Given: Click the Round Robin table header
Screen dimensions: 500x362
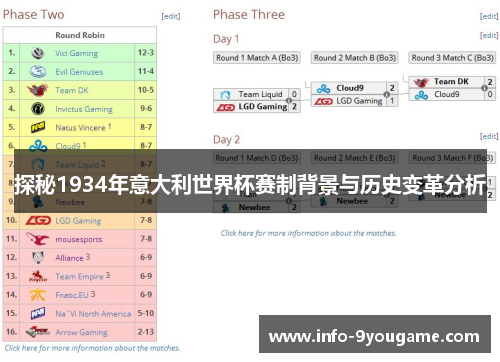Looking at the screenshot, I should point(80,35).
